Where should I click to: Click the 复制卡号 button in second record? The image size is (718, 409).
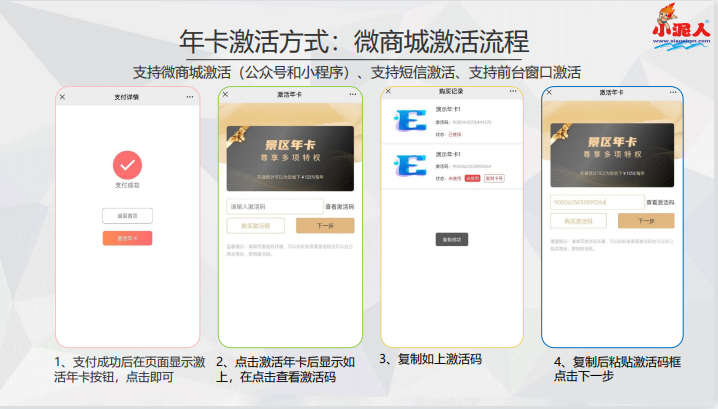point(493,178)
